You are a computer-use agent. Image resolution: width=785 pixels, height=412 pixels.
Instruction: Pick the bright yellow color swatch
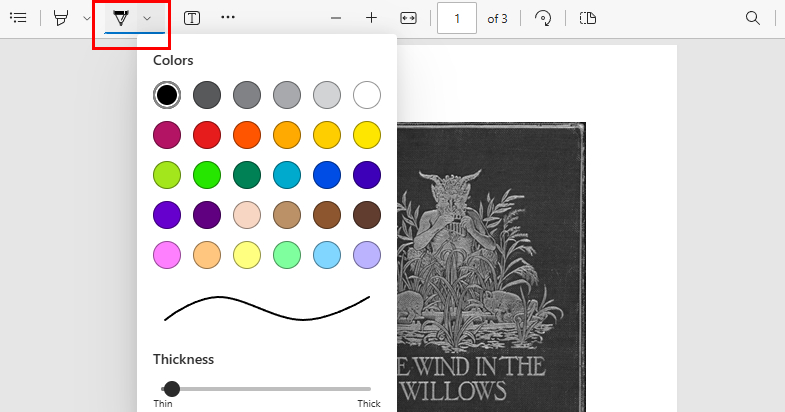point(367,135)
